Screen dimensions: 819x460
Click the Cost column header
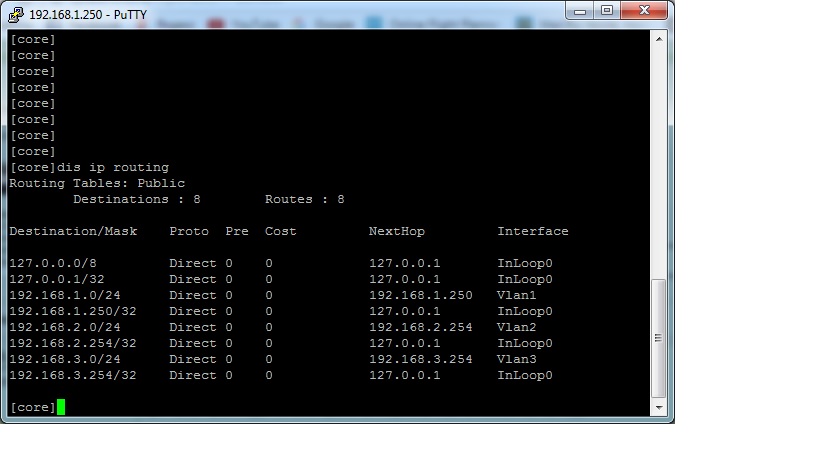point(280,231)
